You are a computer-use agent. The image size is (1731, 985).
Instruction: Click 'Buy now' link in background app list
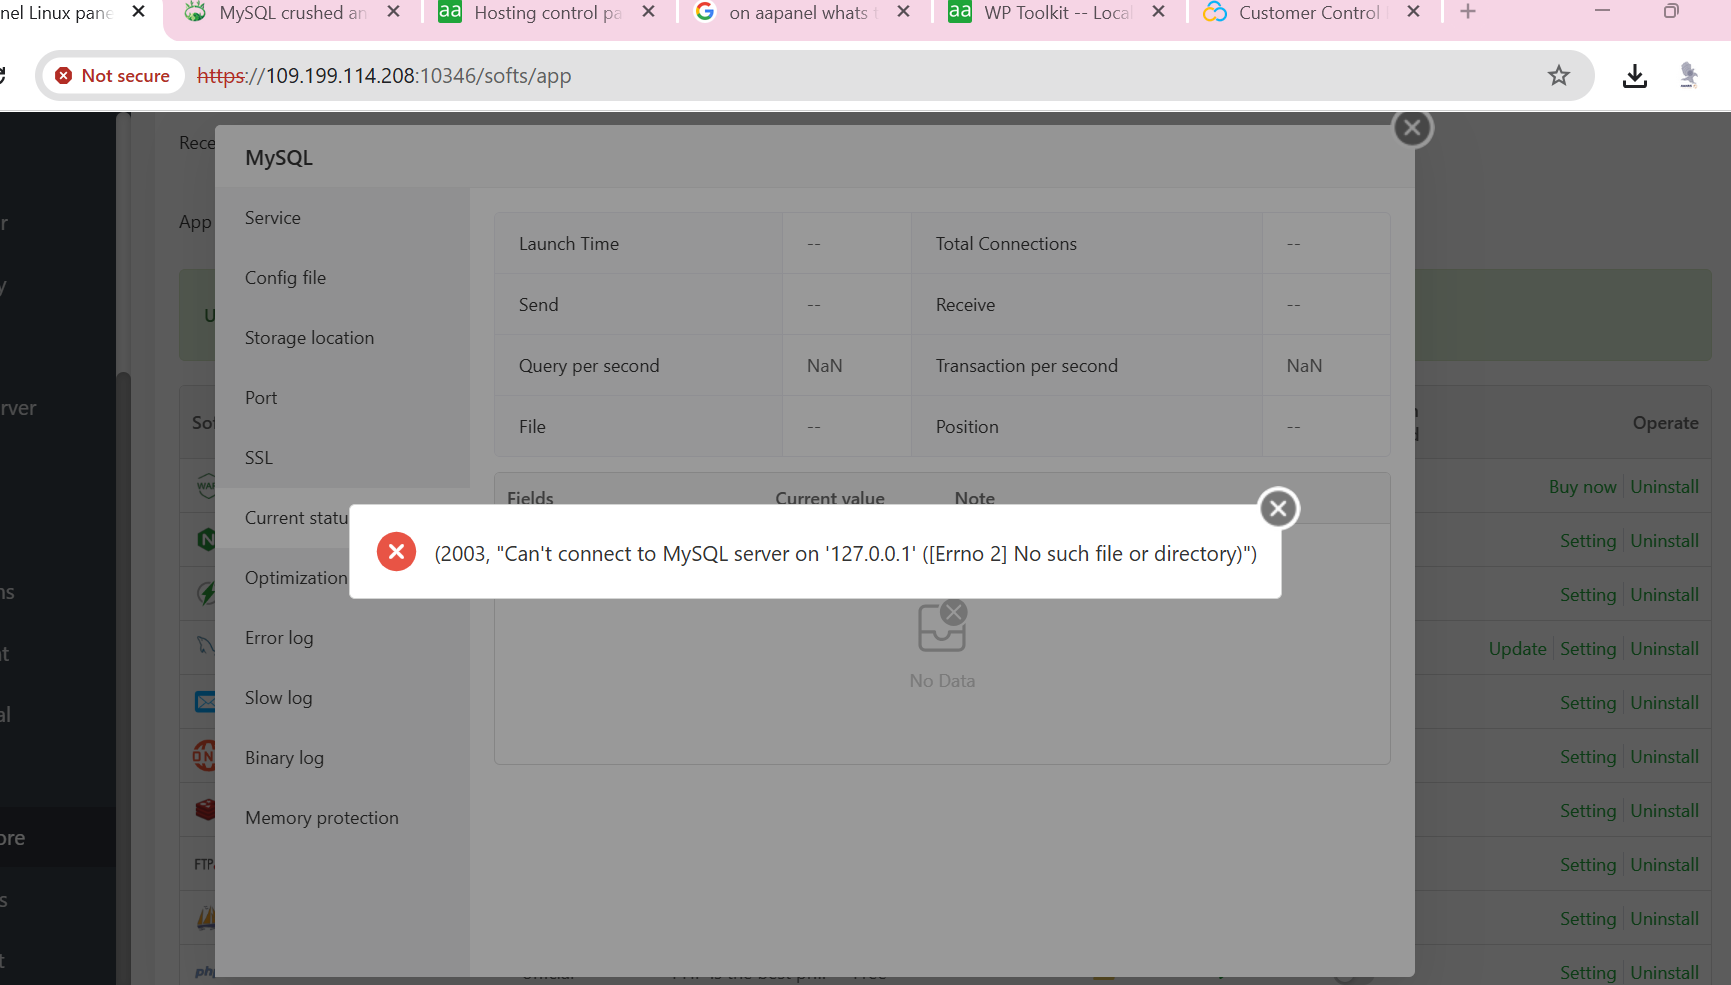click(1582, 487)
